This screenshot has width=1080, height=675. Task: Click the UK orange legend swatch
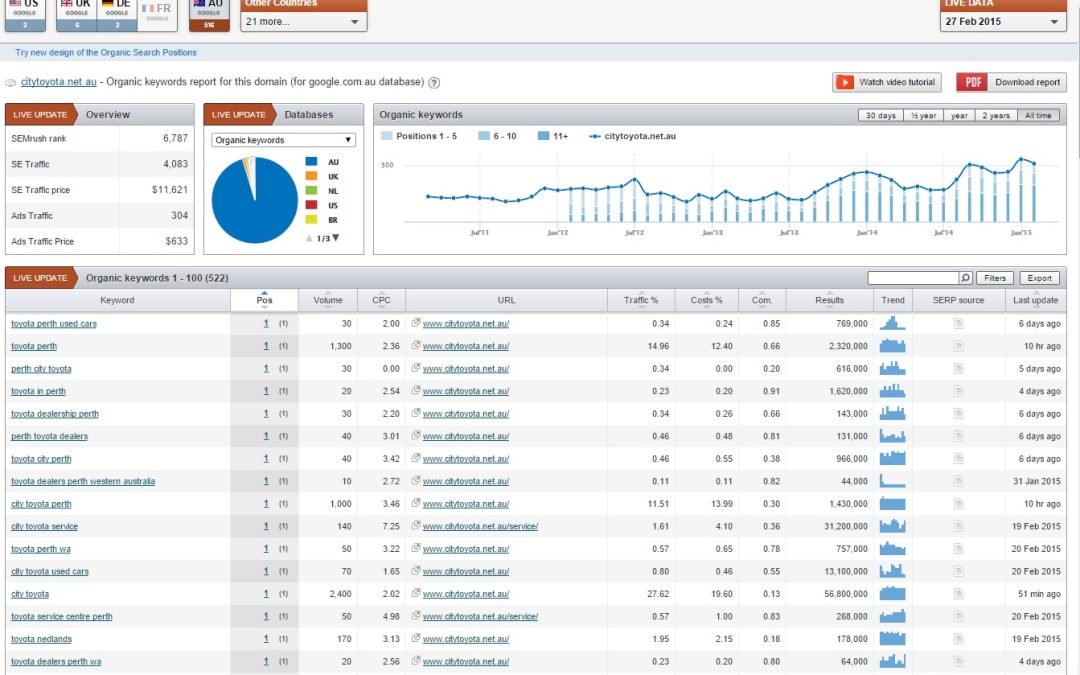click(311, 176)
